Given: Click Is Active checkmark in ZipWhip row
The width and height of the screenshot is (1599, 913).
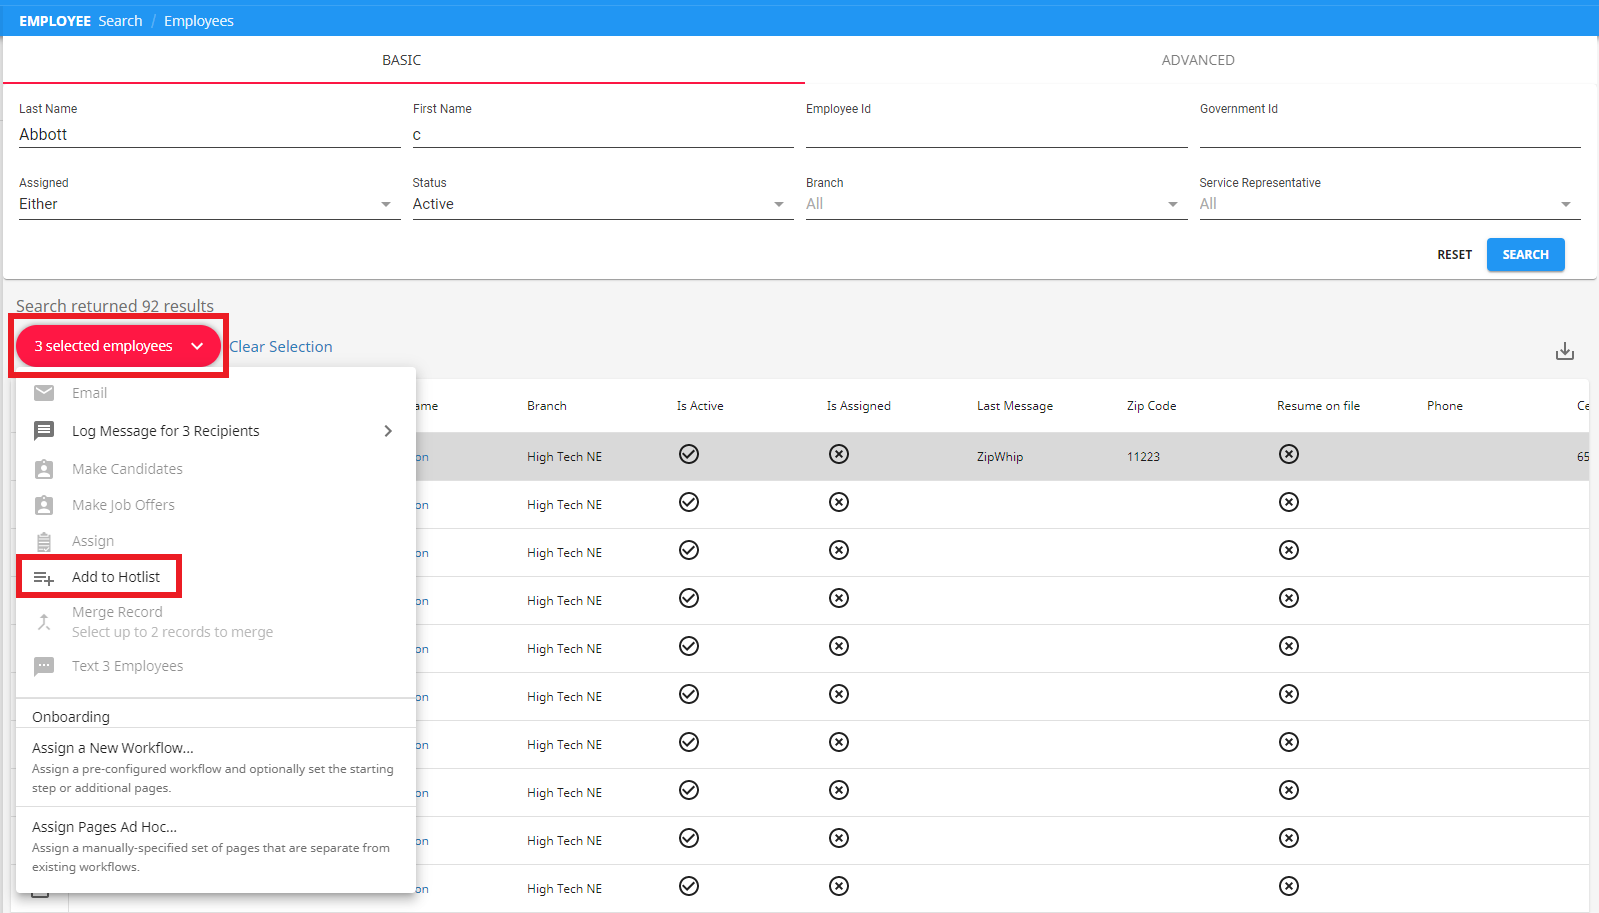Looking at the screenshot, I should [x=689, y=455].
